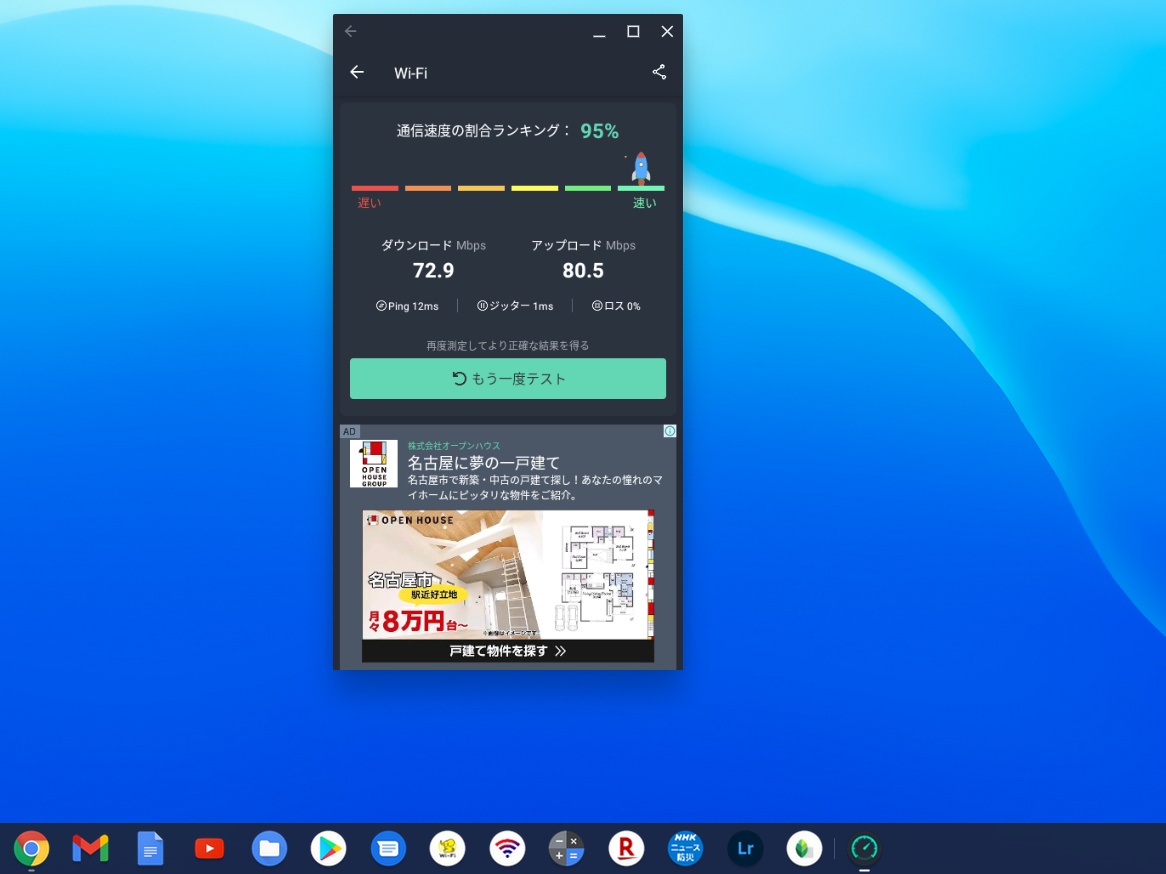Viewport: 1166px width, 874px height.
Task: Open the yellow Wi-Fi mascot app icon
Action: (x=448, y=848)
